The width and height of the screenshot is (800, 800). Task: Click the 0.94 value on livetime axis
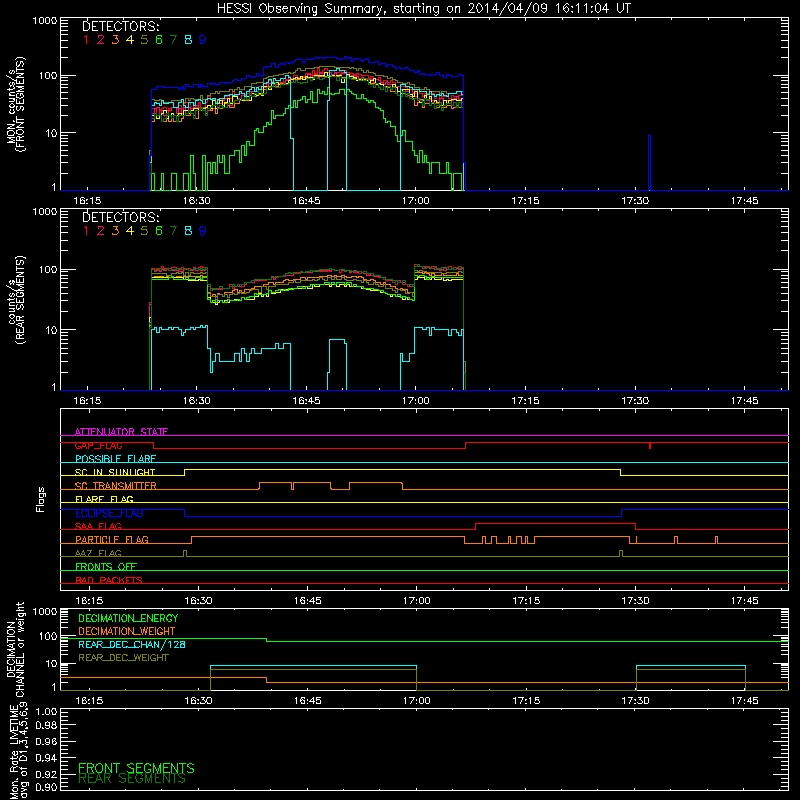(46, 757)
